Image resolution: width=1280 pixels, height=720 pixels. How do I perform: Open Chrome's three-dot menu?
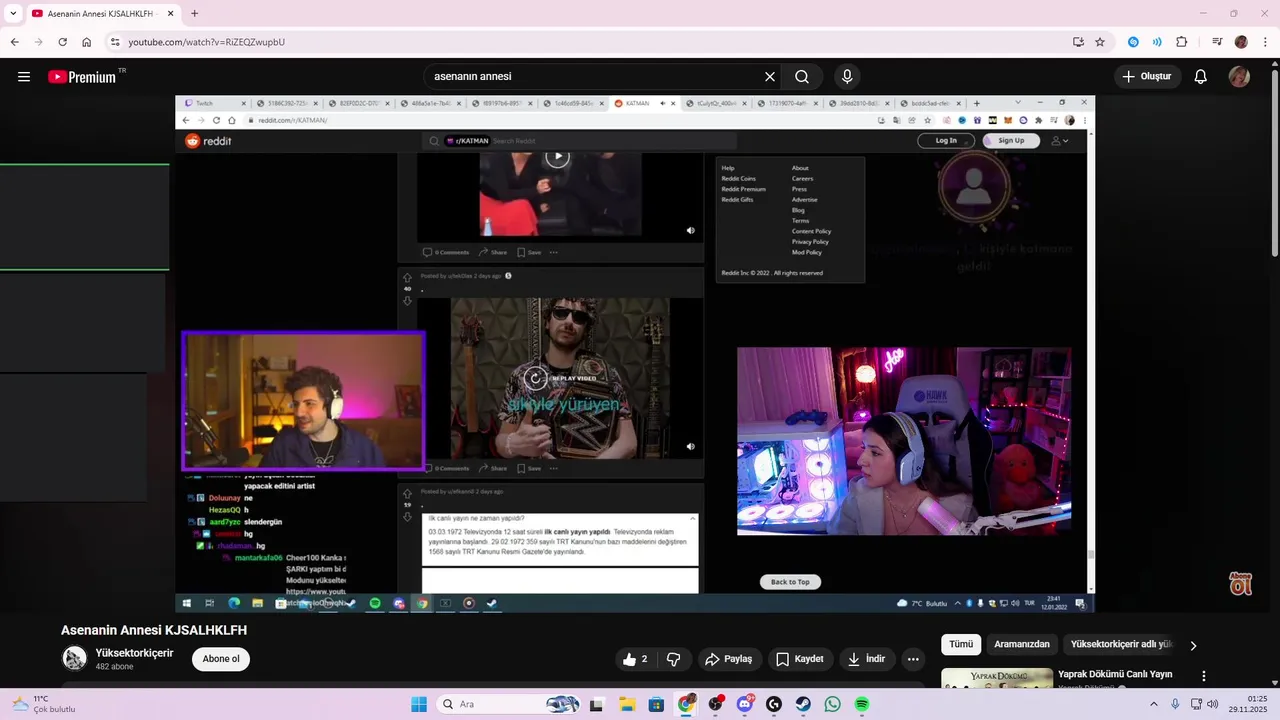(1265, 42)
